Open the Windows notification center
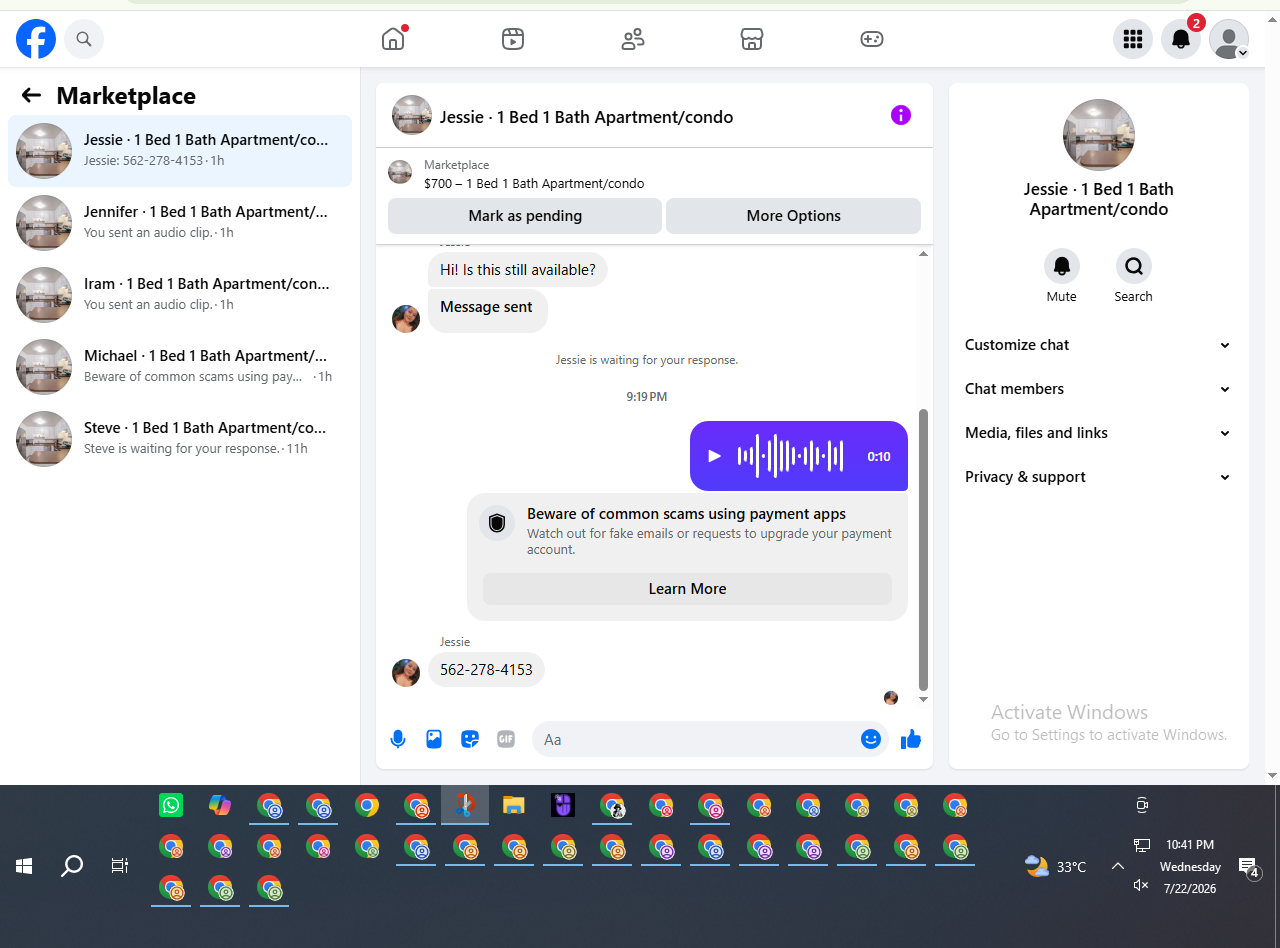Viewport: 1280px width, 948px height. 1248,867
